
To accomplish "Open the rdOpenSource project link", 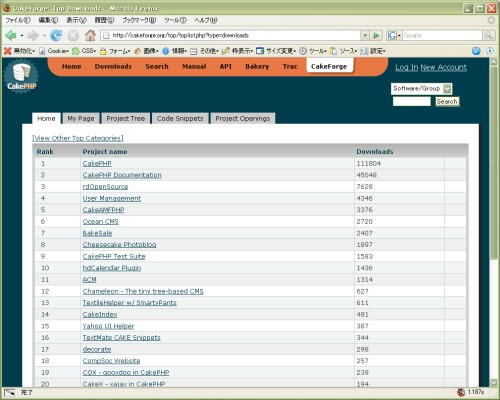I will pyautogui.click(x=105, y=187).
